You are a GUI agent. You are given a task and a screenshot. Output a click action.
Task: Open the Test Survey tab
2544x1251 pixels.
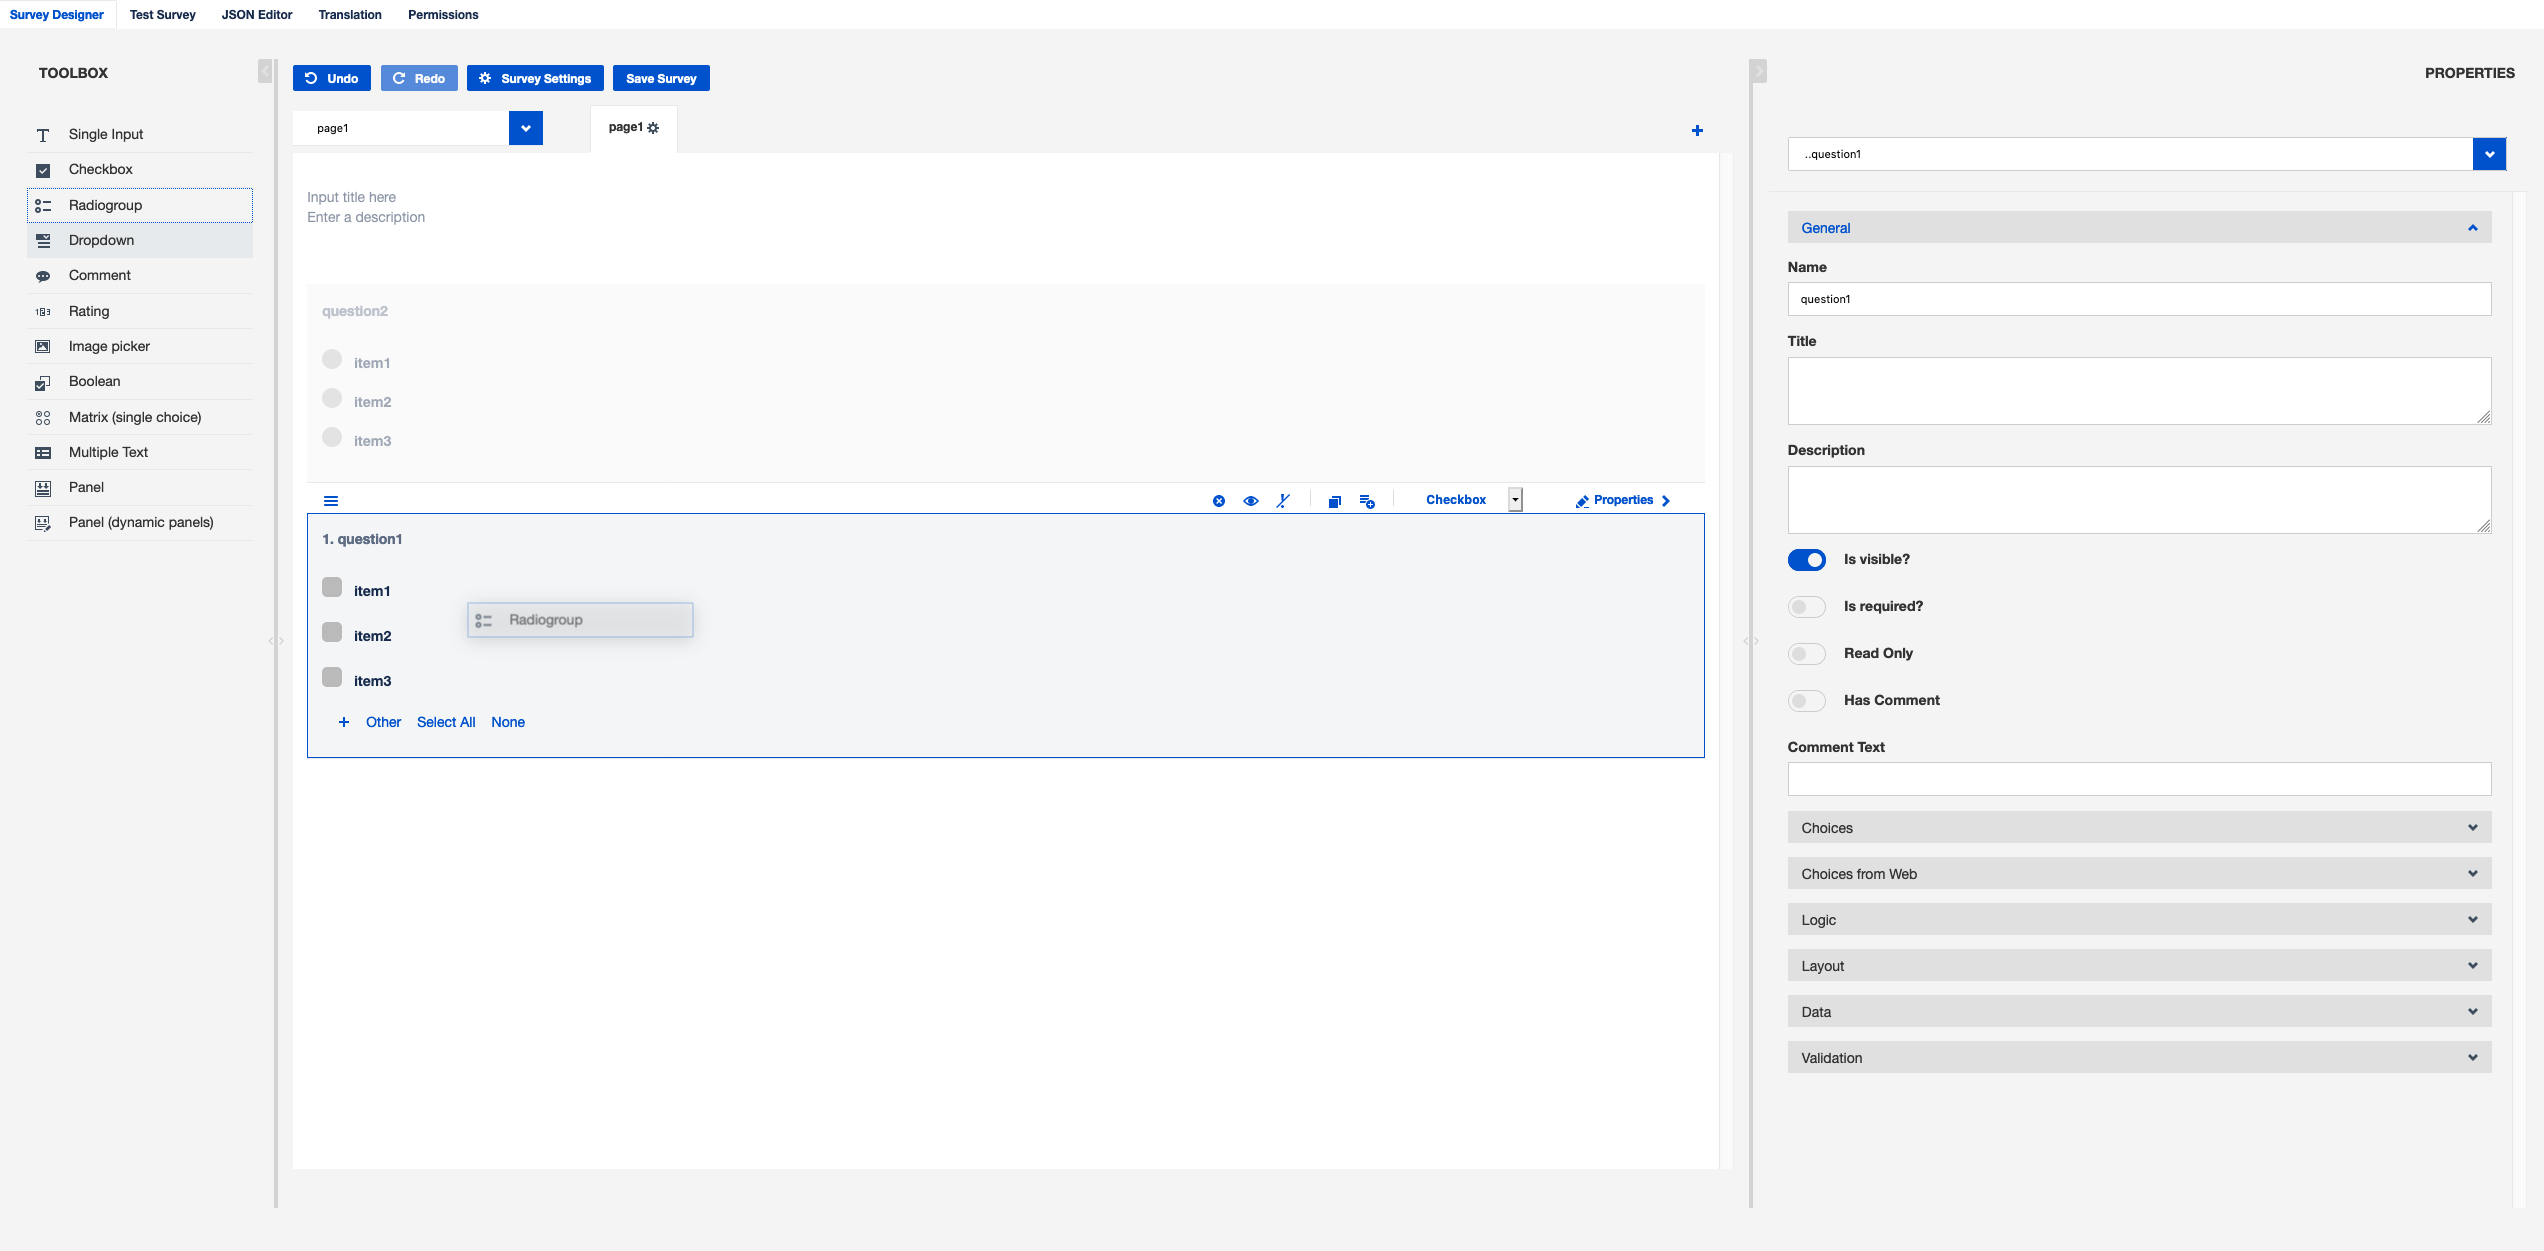tap(162, 15)
